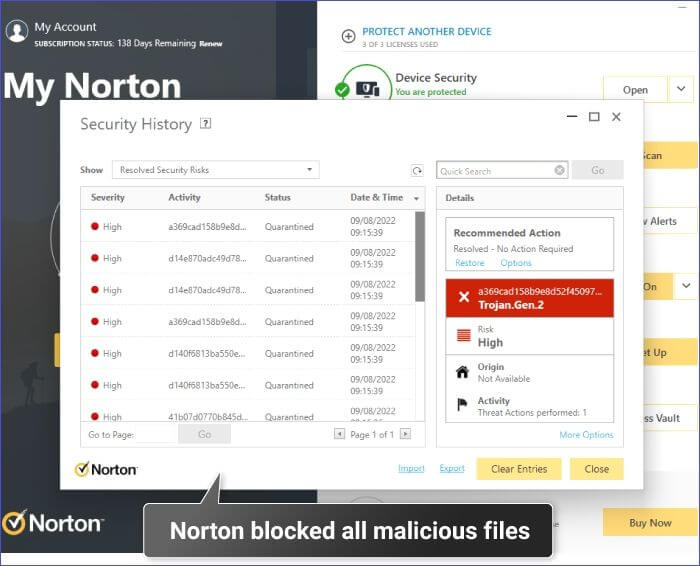This screenshot has height=566, width=700.
Task: Click Go beside Go to Page
Action: pos(204,434)
